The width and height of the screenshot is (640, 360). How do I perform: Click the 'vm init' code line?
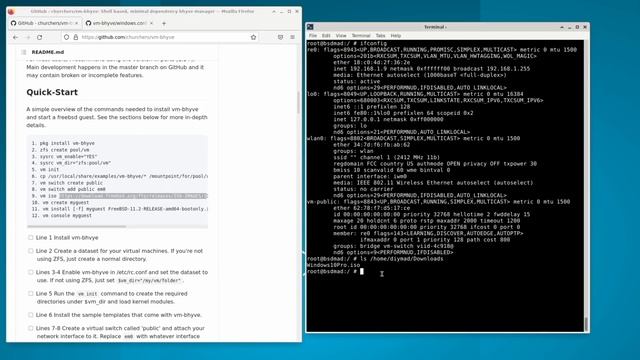pyautogui.click(x=49, y=169)
